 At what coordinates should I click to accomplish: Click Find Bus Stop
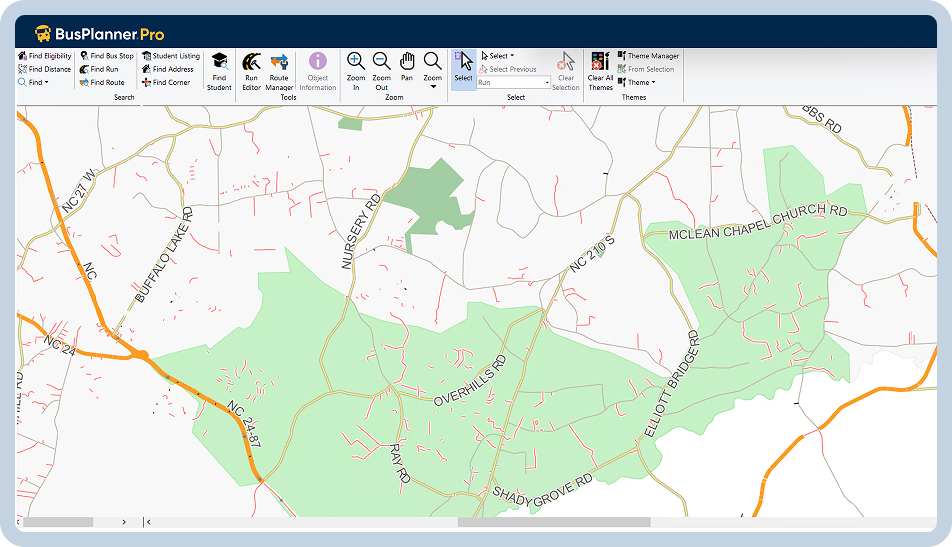pos(107,56)
